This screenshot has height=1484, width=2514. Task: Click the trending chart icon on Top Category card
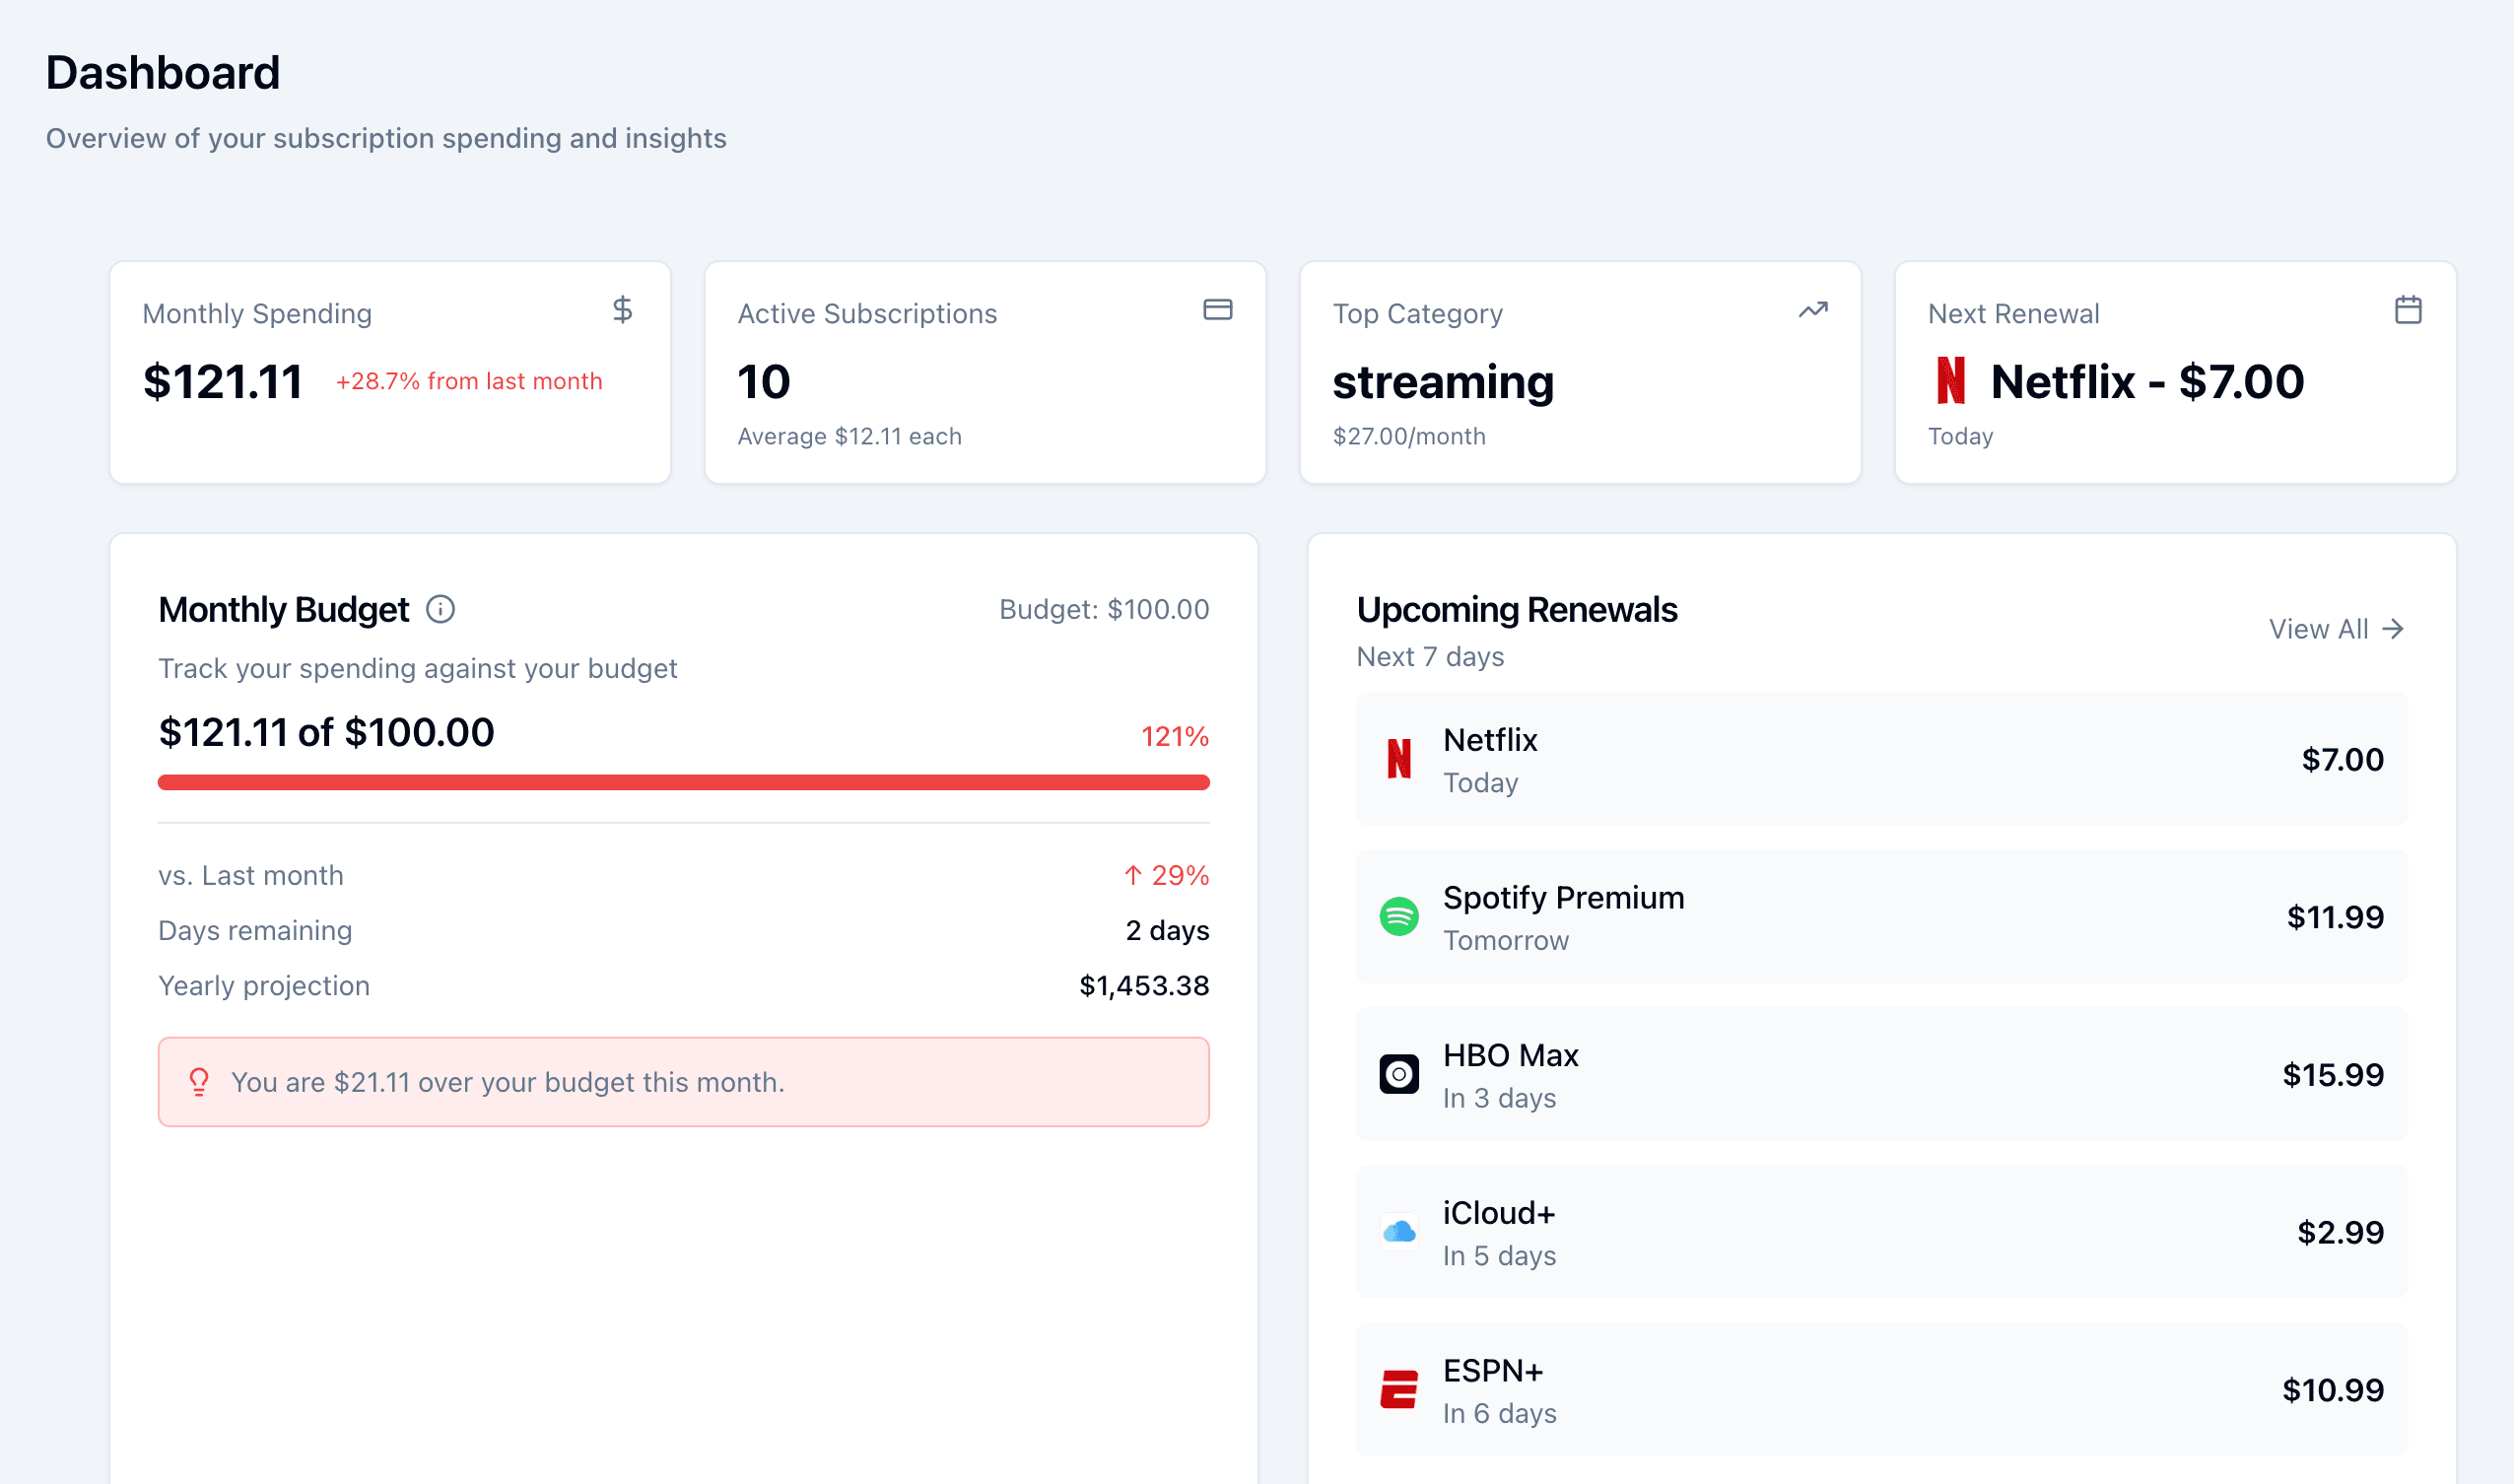pyautogui.click(x=1813, y=311)
